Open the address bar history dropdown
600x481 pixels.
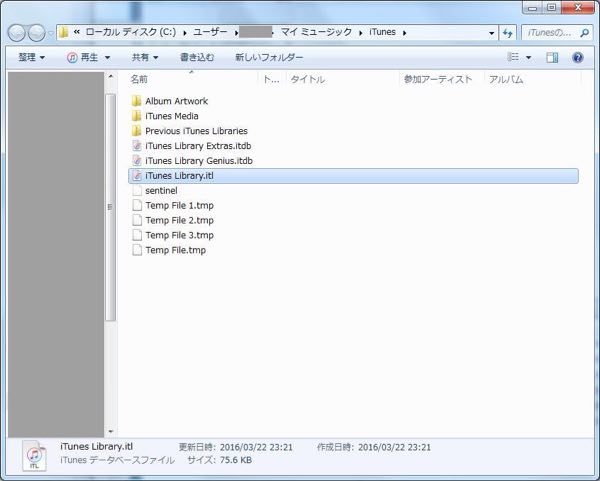tap(491, 33)
